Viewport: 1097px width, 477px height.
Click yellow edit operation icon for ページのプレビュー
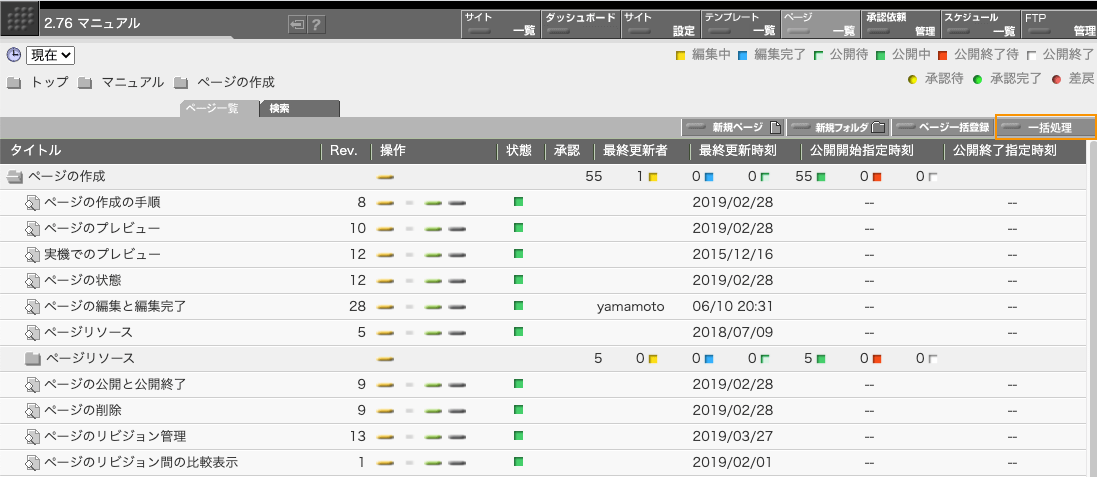point(385,229)
